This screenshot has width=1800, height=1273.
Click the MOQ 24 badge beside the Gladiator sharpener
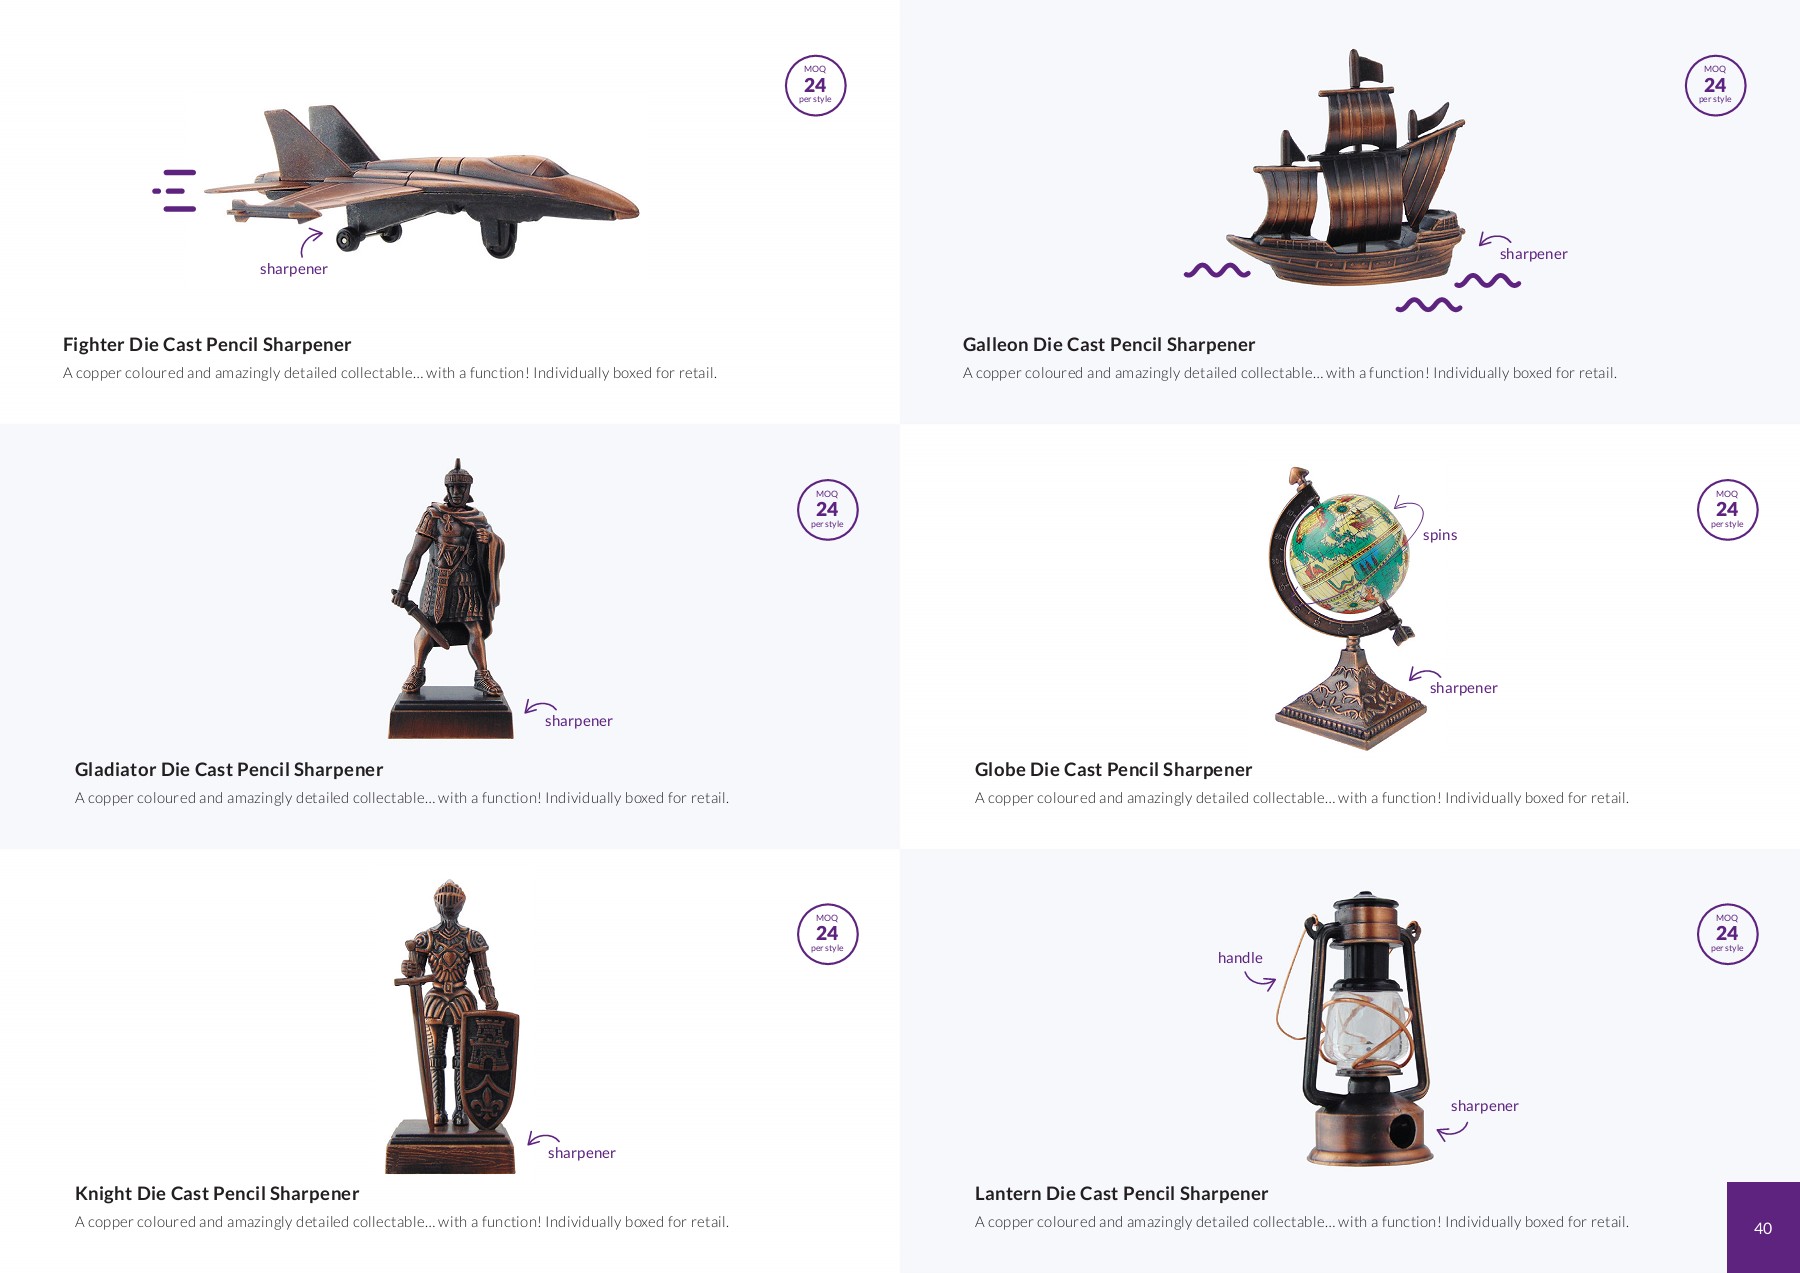point(827,510)
